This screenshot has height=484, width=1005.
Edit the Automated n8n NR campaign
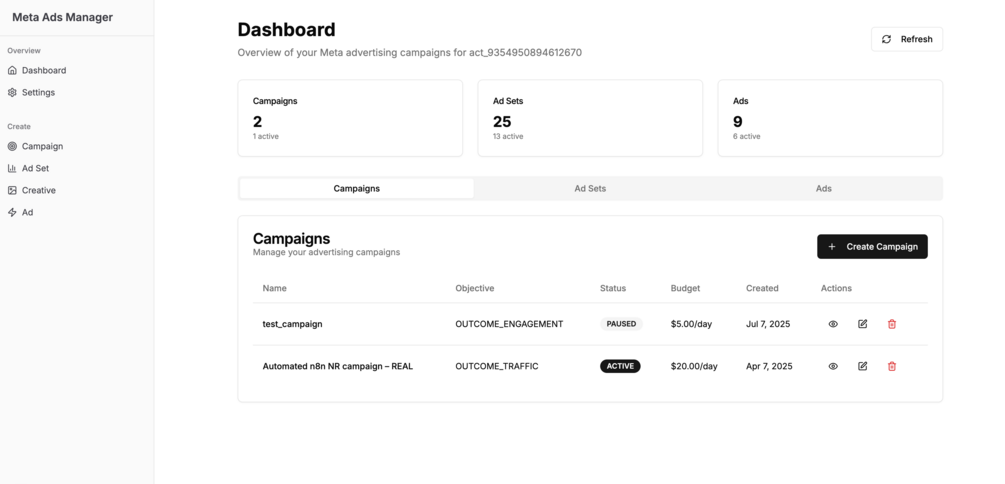click(862, 366)
